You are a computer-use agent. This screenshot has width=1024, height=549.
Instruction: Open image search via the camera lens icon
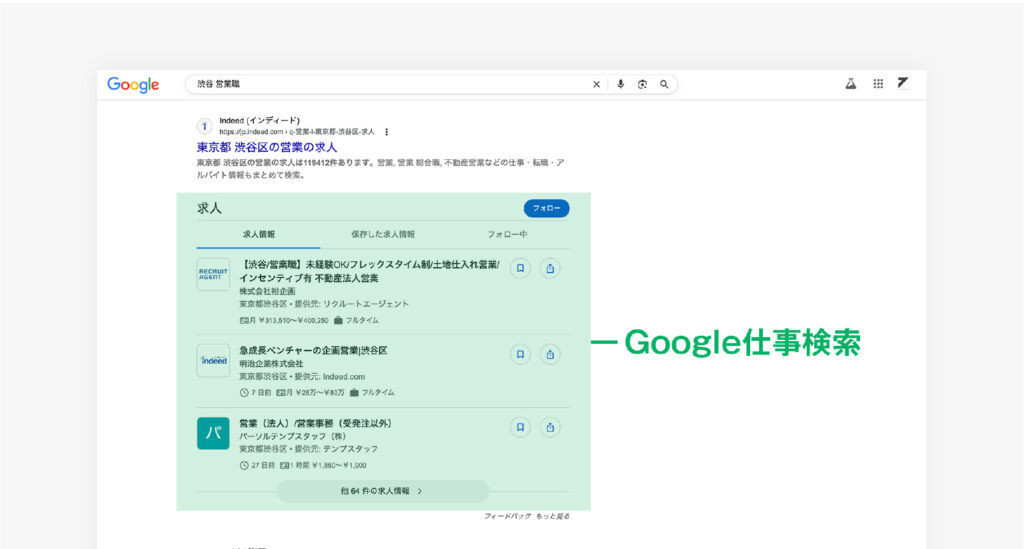click(642, 85)
